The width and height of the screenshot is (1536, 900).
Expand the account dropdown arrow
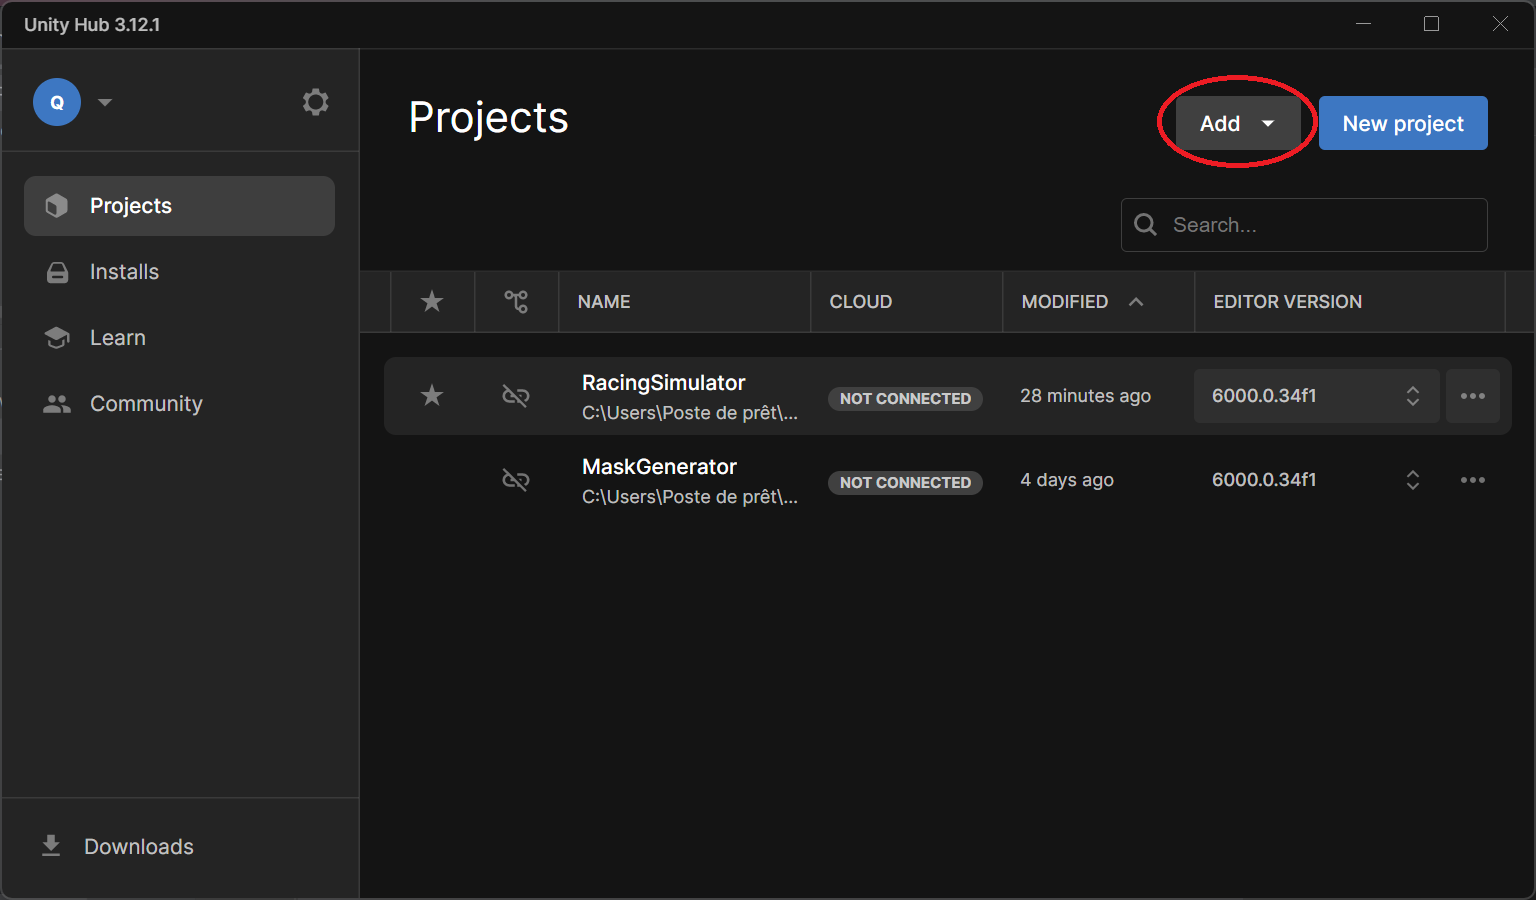pyautogui.click(x=105, y=102)
